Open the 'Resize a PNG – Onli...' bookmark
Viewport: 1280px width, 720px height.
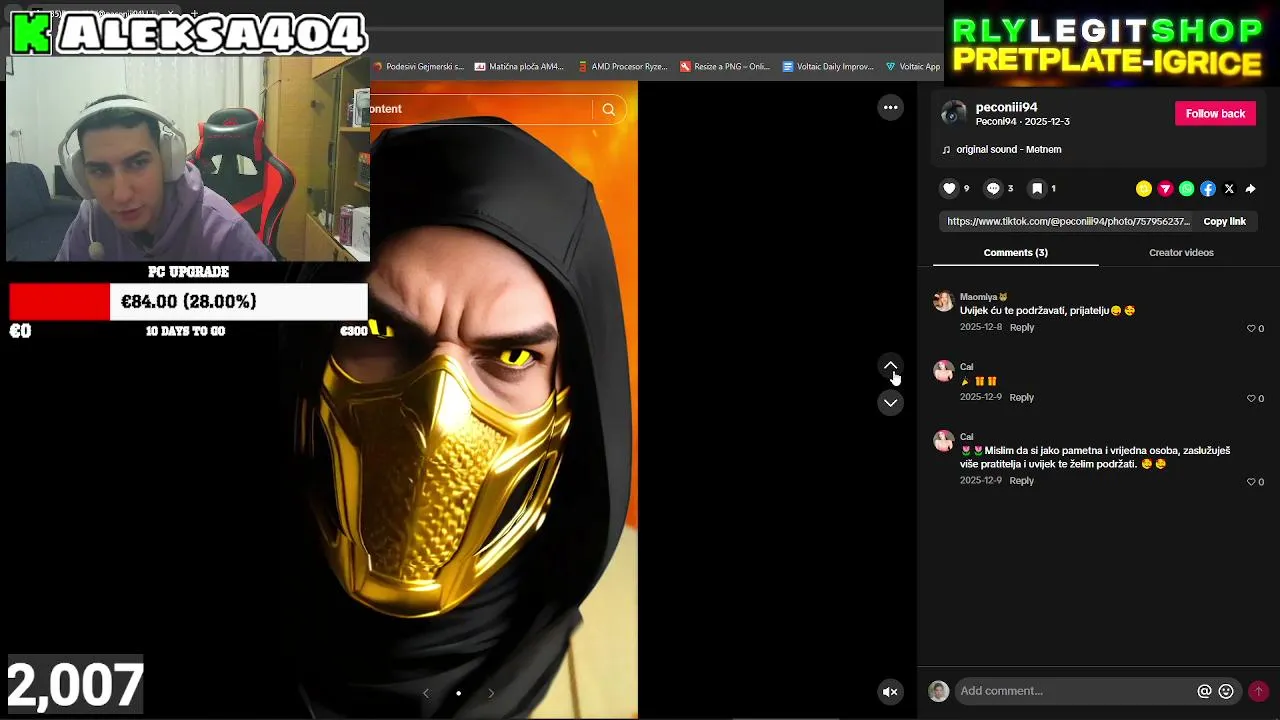click(x=725, y=66)
